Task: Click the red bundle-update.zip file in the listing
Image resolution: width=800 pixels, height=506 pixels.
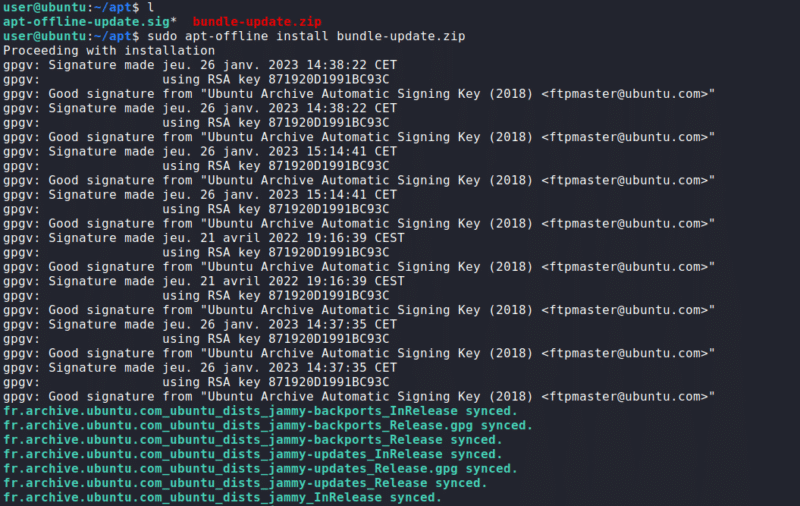Action: click(257, 21)
